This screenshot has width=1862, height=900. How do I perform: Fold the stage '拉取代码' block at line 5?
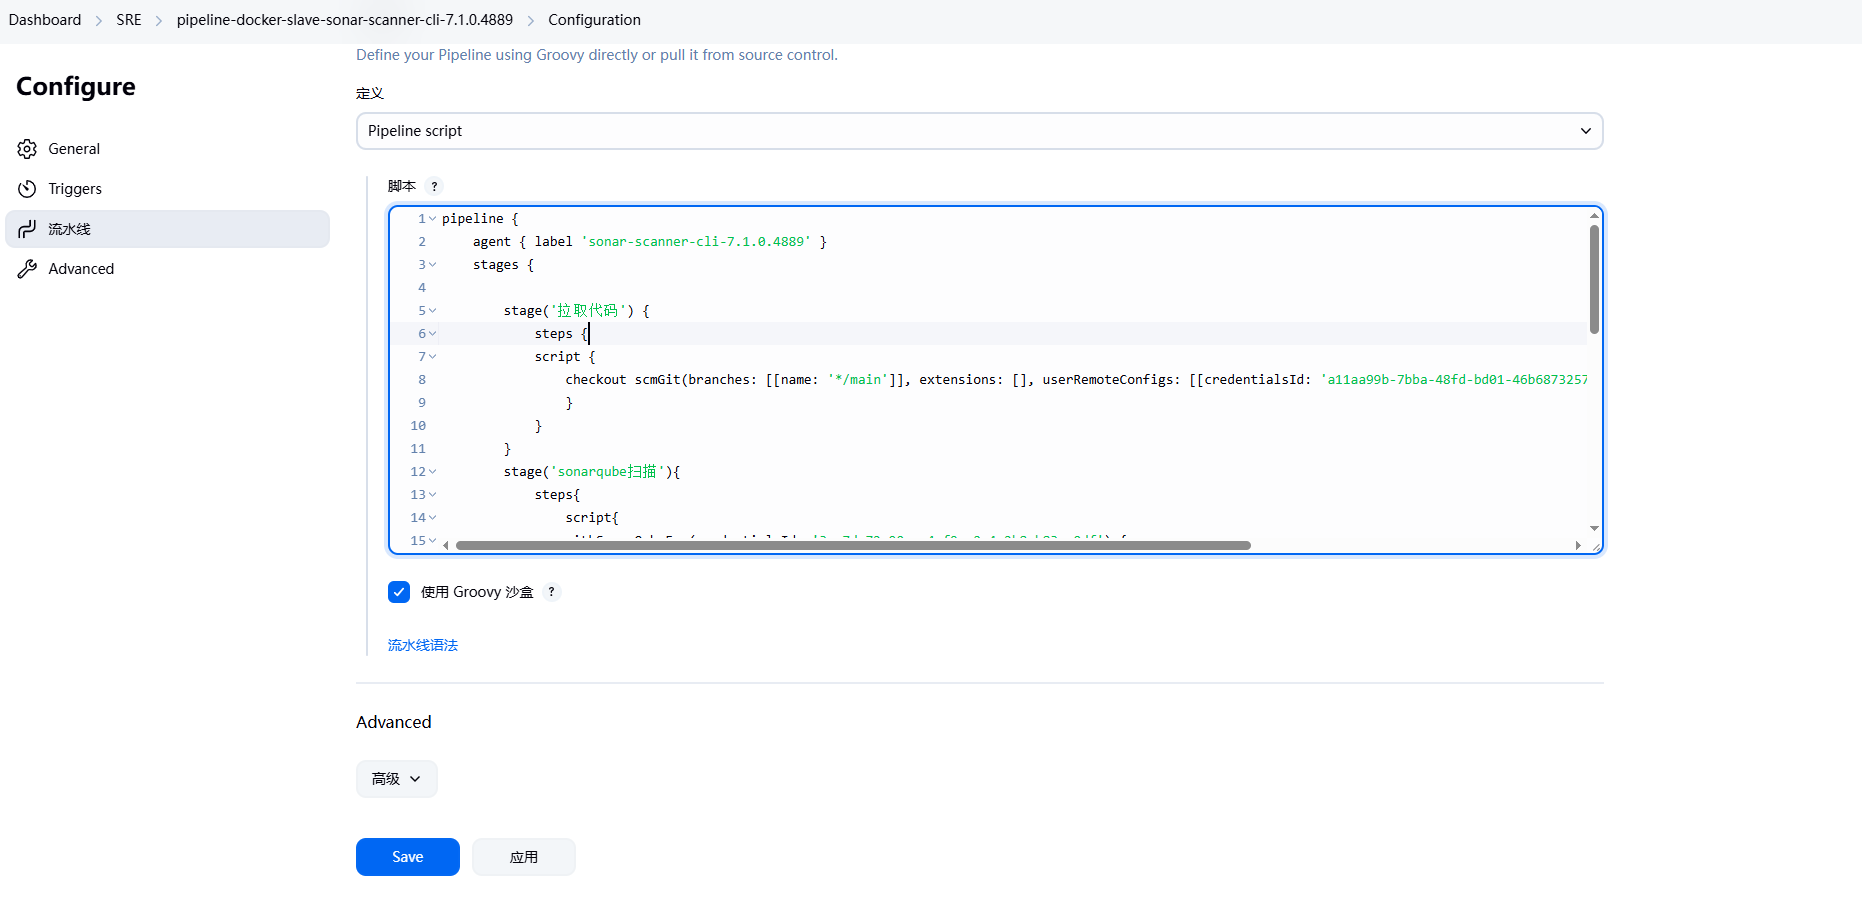[433, 311]
